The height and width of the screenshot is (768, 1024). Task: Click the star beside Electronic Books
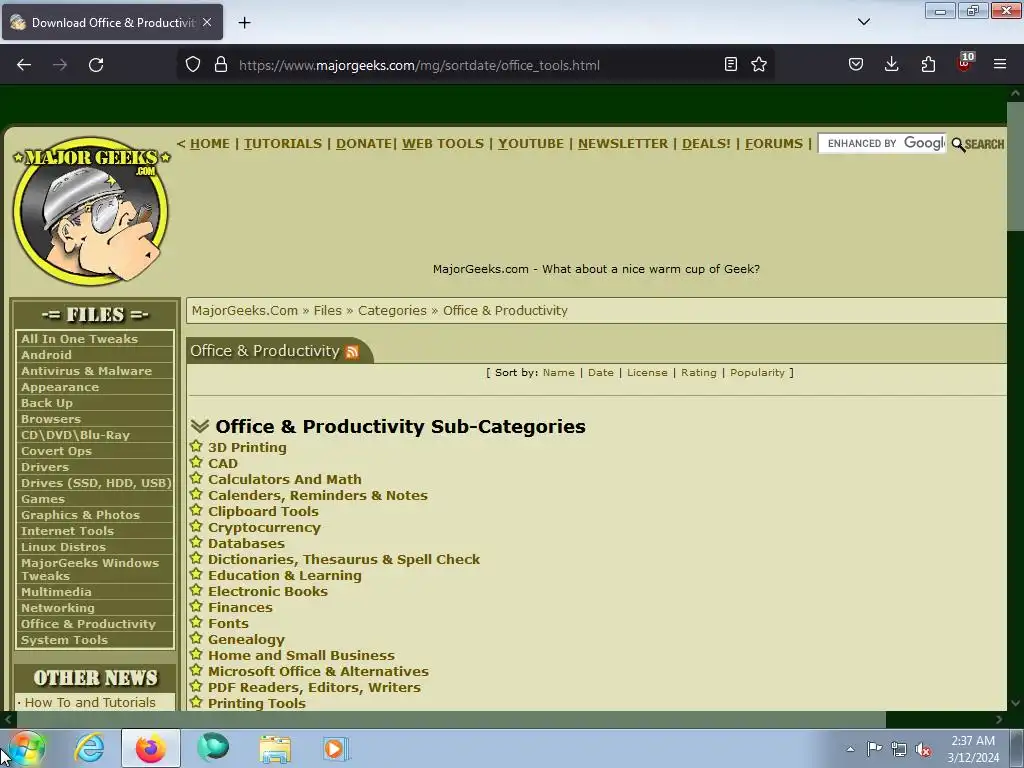pos(196,591)
